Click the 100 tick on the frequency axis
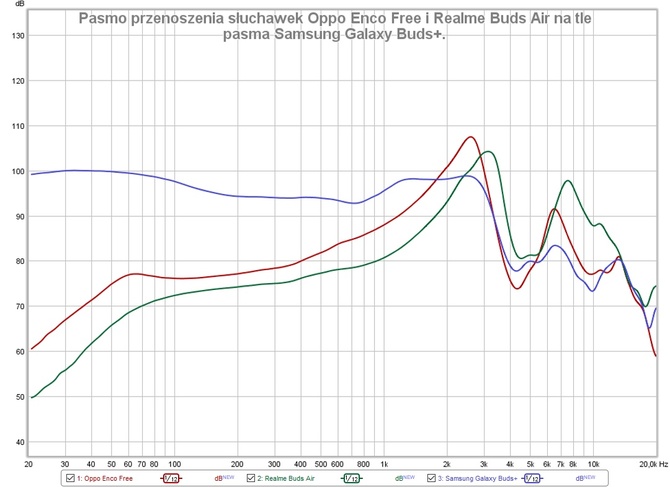The width and height of the screenshot is (670, 487). click(x=174, y=464)
